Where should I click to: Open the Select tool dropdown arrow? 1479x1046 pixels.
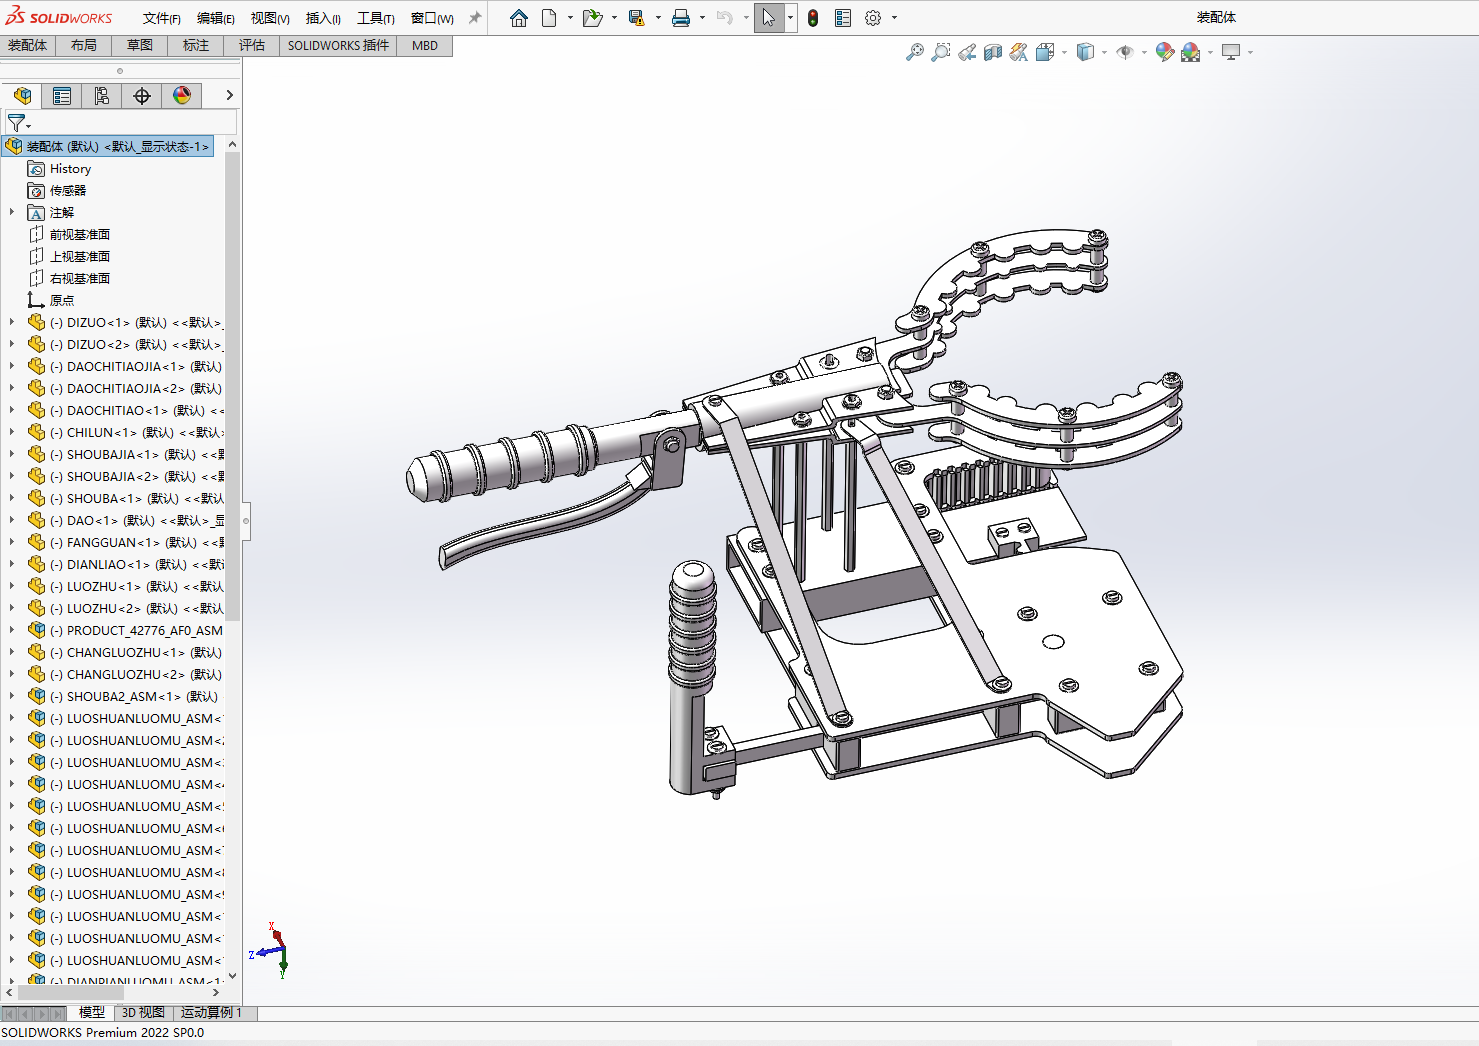[x=790, y=18]
